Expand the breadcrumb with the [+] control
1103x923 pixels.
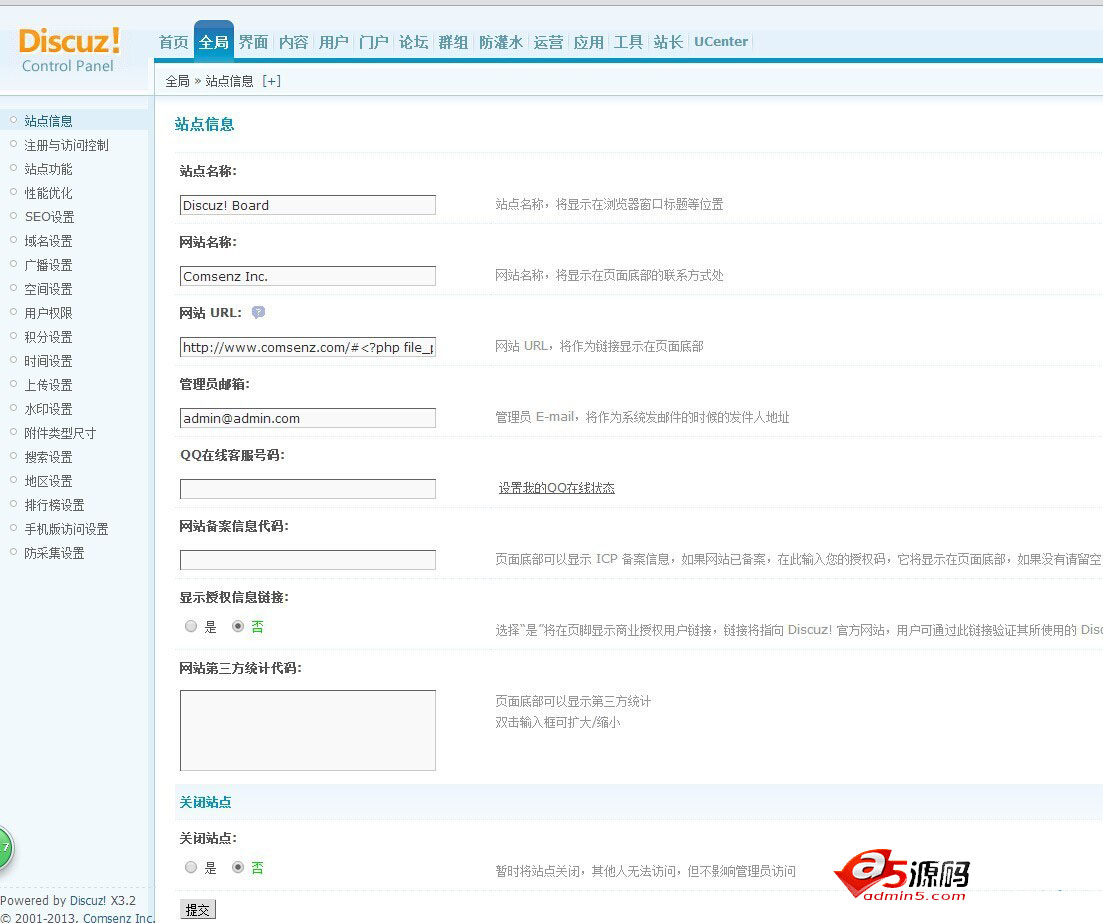(271, 80)
